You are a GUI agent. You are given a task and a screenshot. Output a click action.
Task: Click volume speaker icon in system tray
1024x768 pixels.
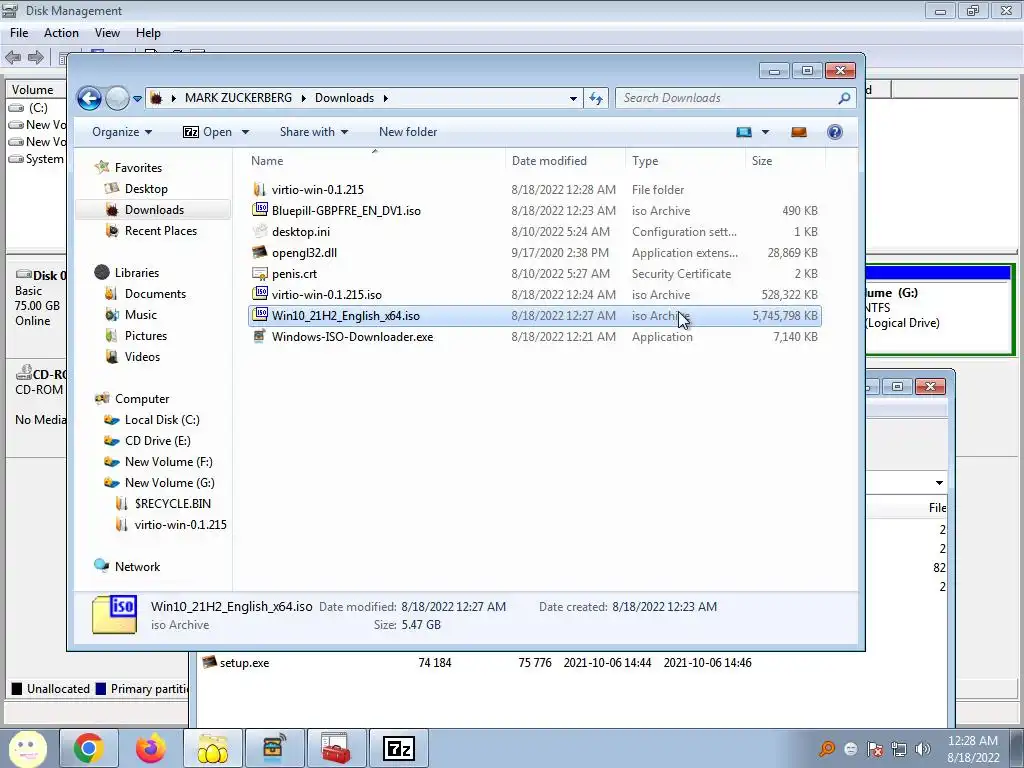[923, 749]
